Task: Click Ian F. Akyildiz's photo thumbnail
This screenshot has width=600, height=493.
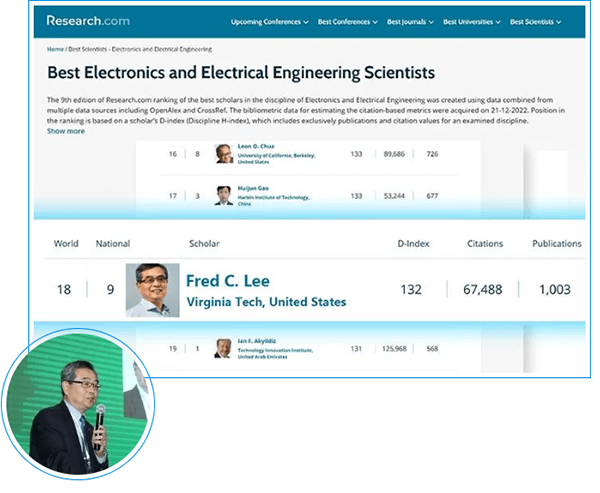Action: click(x=224, y=350)
